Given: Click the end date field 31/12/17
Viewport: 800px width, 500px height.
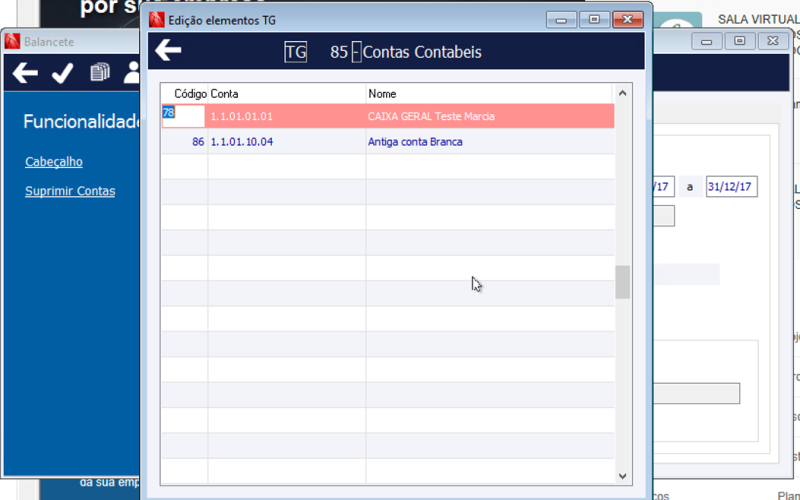Looking at the screenshot, I should [731, 187].
